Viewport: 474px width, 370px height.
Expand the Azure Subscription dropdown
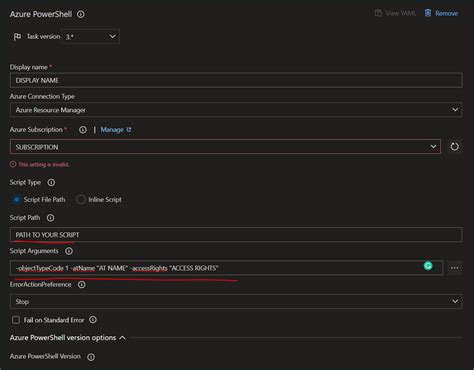pos(225,147)
